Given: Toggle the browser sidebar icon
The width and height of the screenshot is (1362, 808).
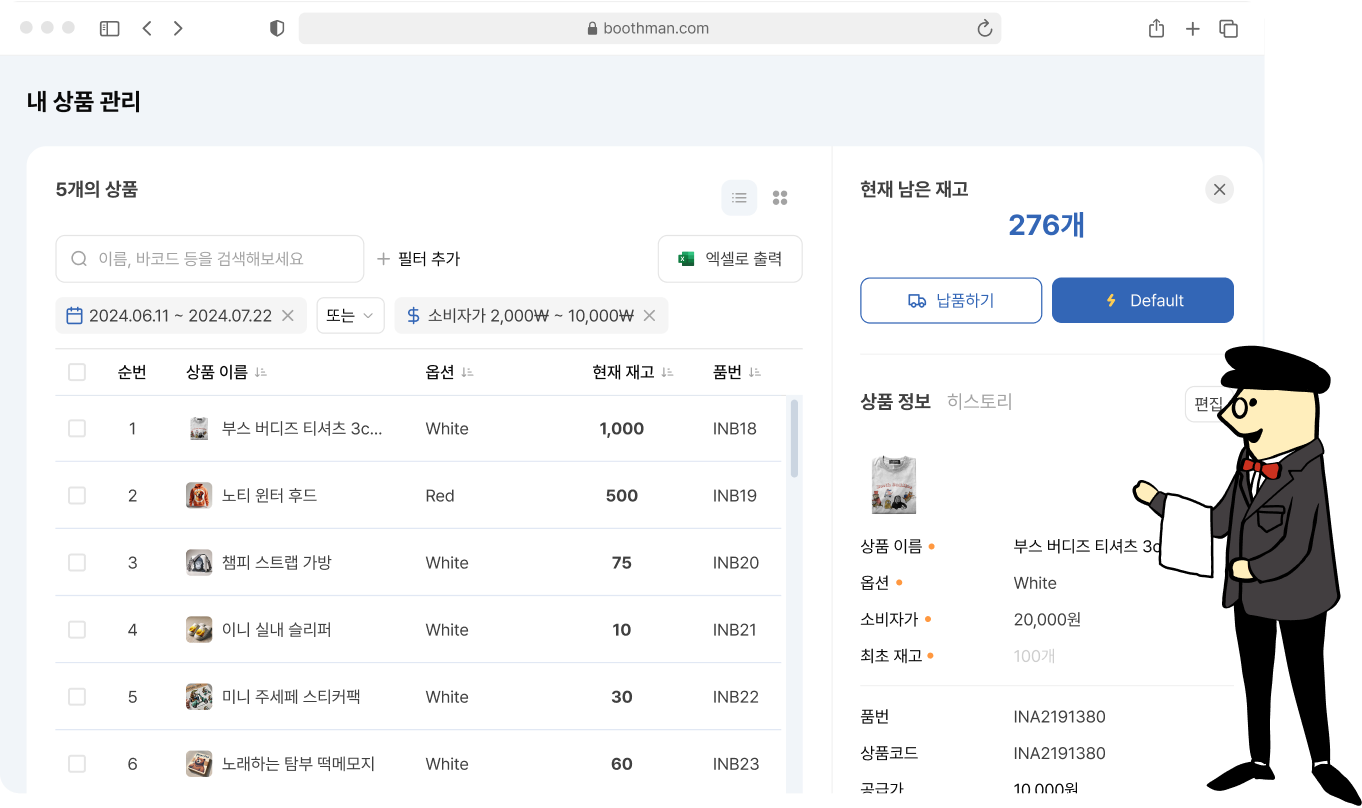Looking at the screenshot, I should [110, 29].
